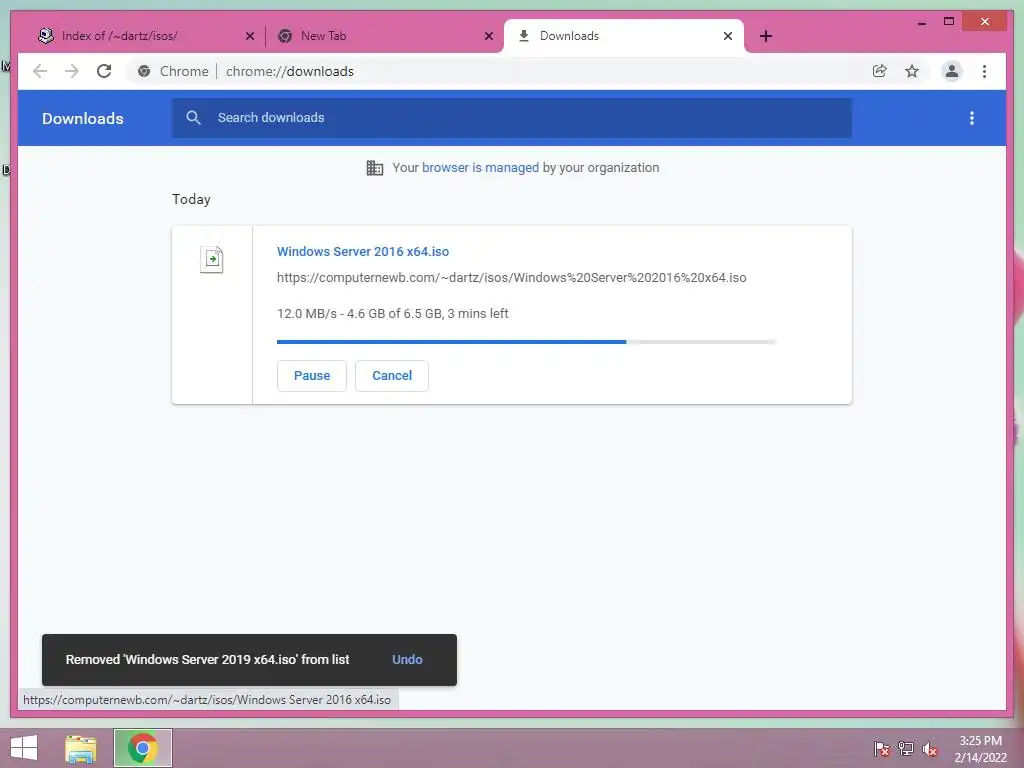Undo removal of Windows Server 2019 x64.iso
The height and width of the screenshot is (768, 1024).
tap(407, 660)
